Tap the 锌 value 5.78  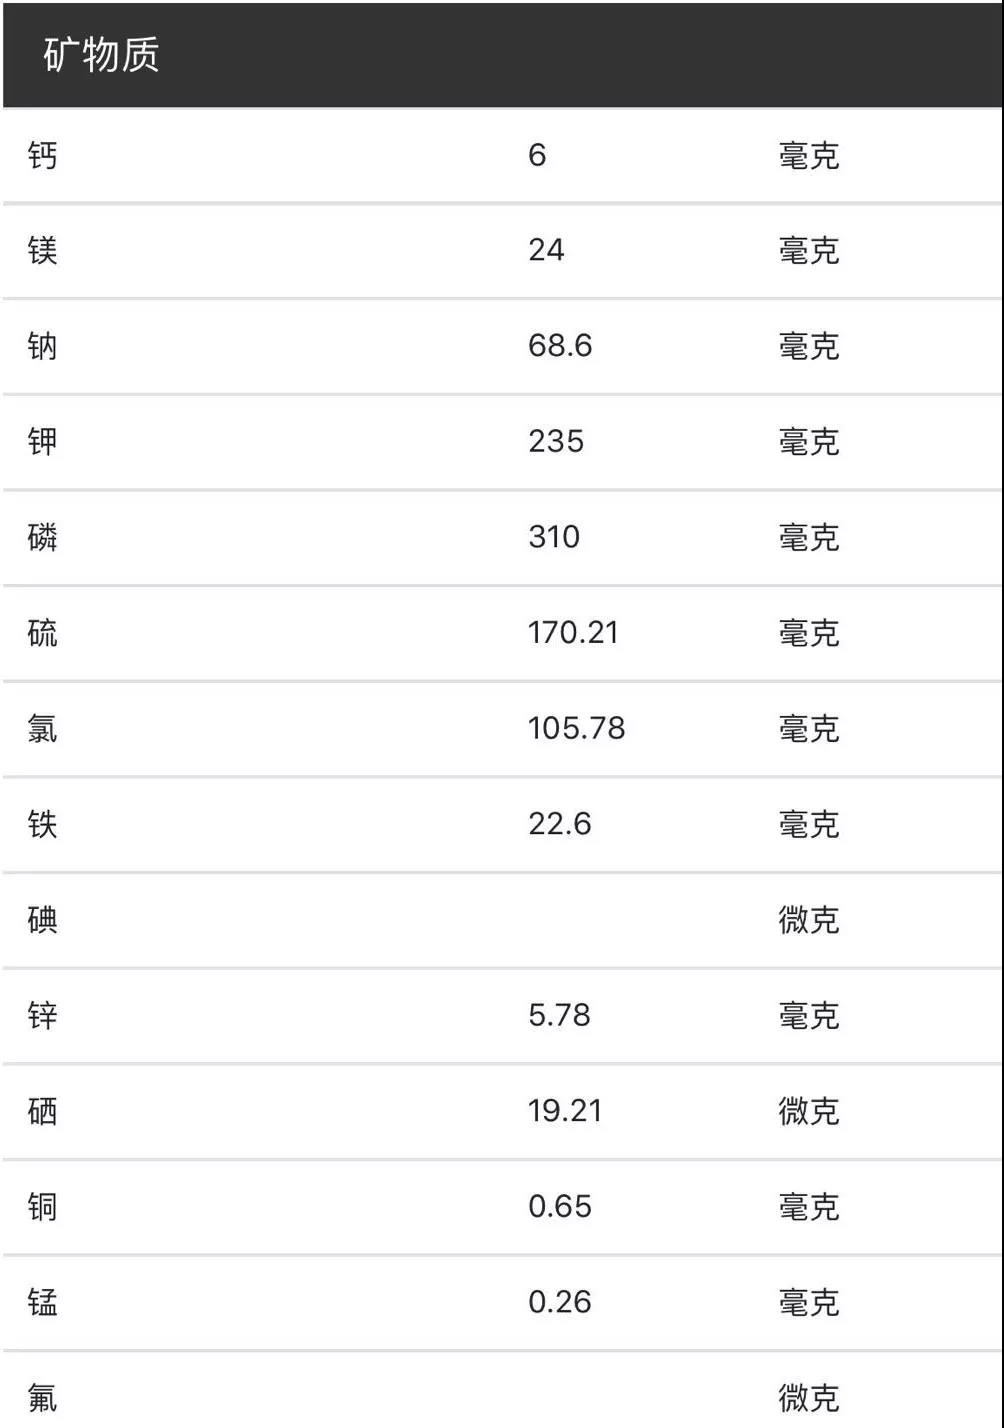(559, 1015)
